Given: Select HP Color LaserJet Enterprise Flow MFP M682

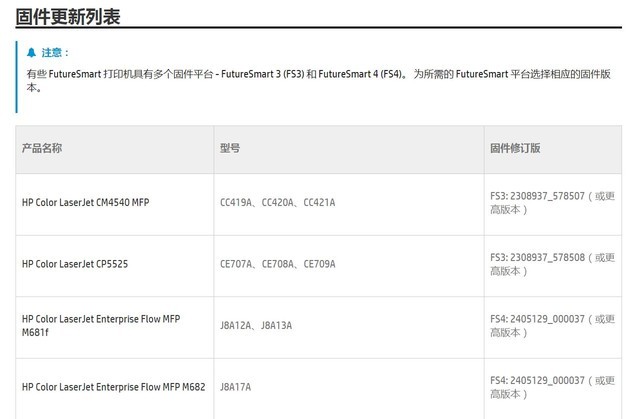Looking at the screenshot, I should click(113, 387).
